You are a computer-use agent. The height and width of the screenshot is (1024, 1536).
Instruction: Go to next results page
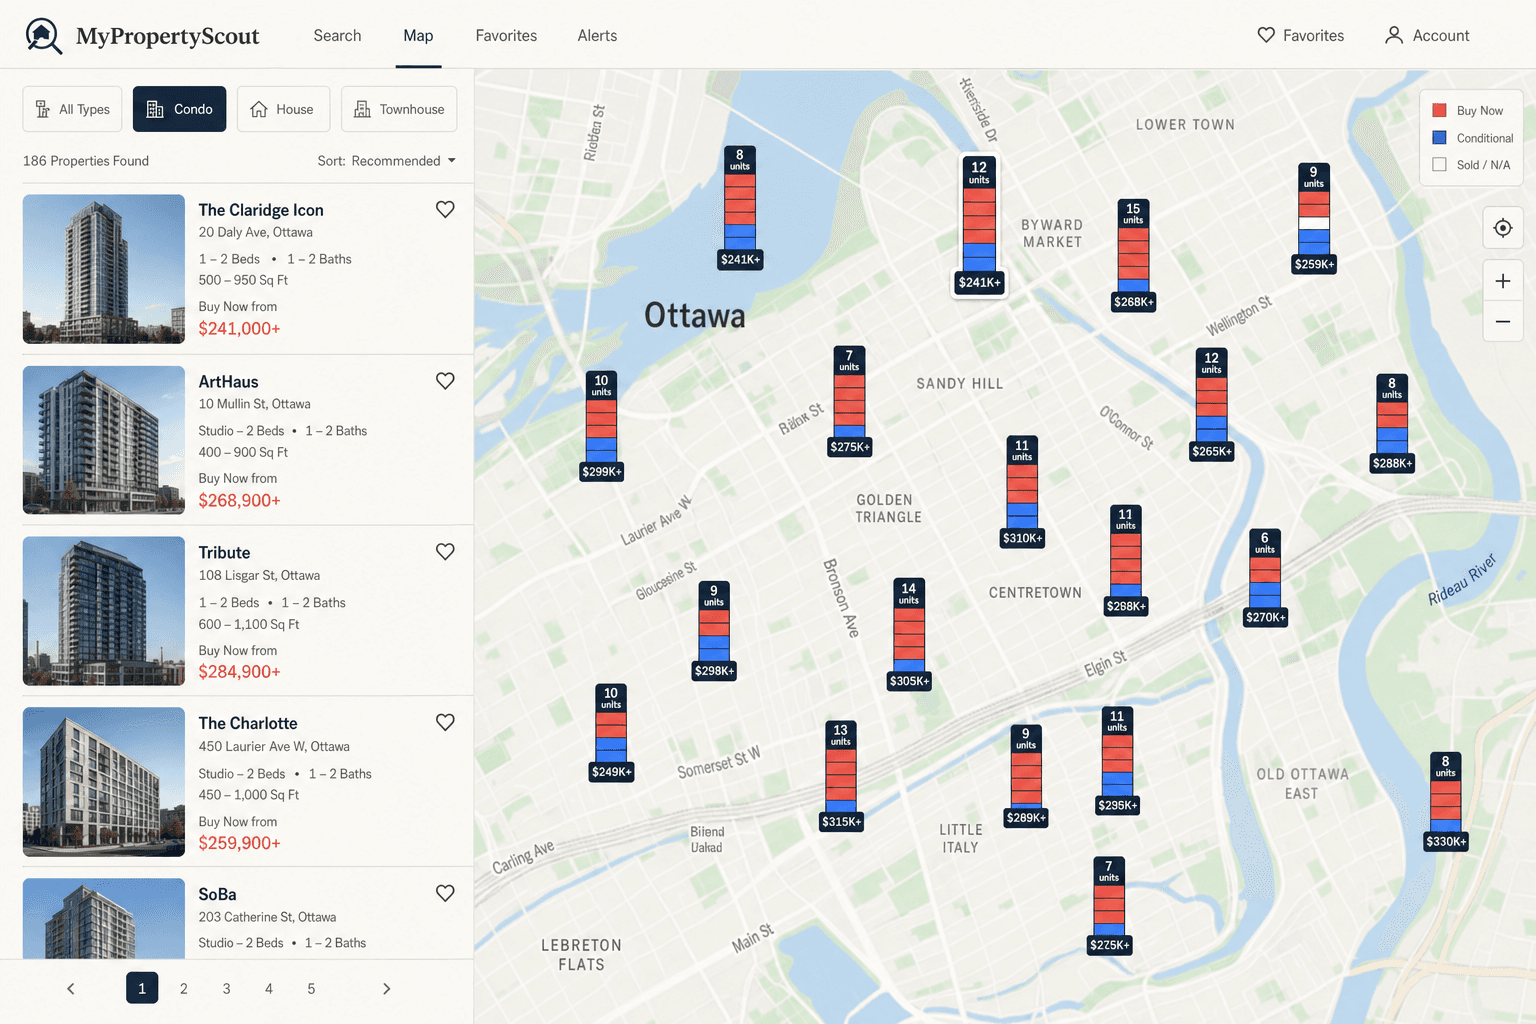click(387, 989)
